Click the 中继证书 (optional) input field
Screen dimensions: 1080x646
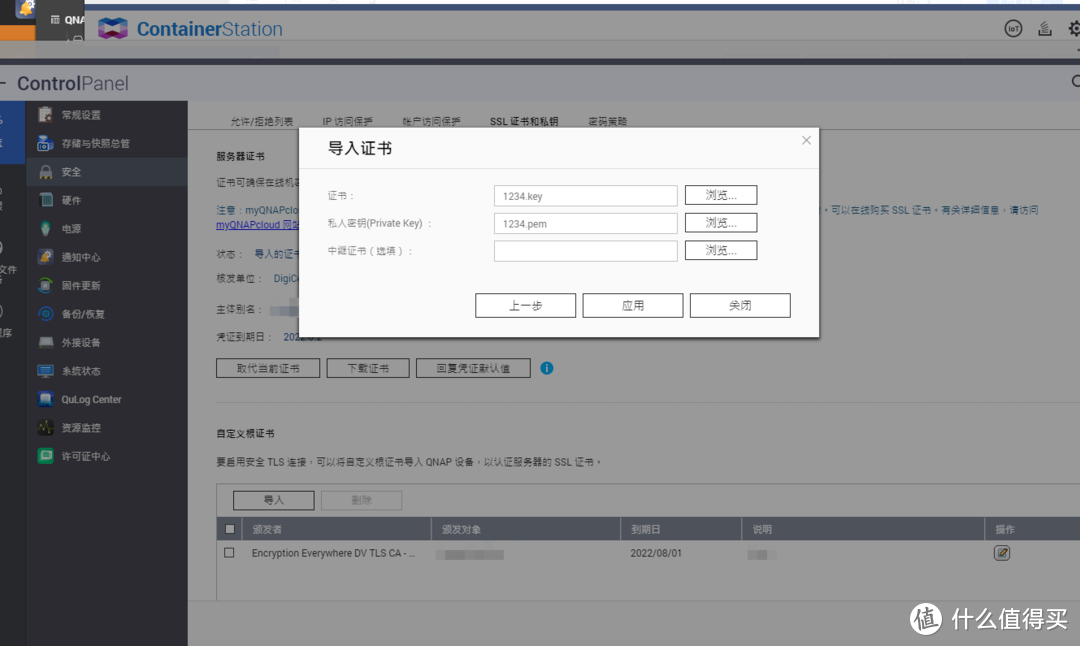pos(585,251)
